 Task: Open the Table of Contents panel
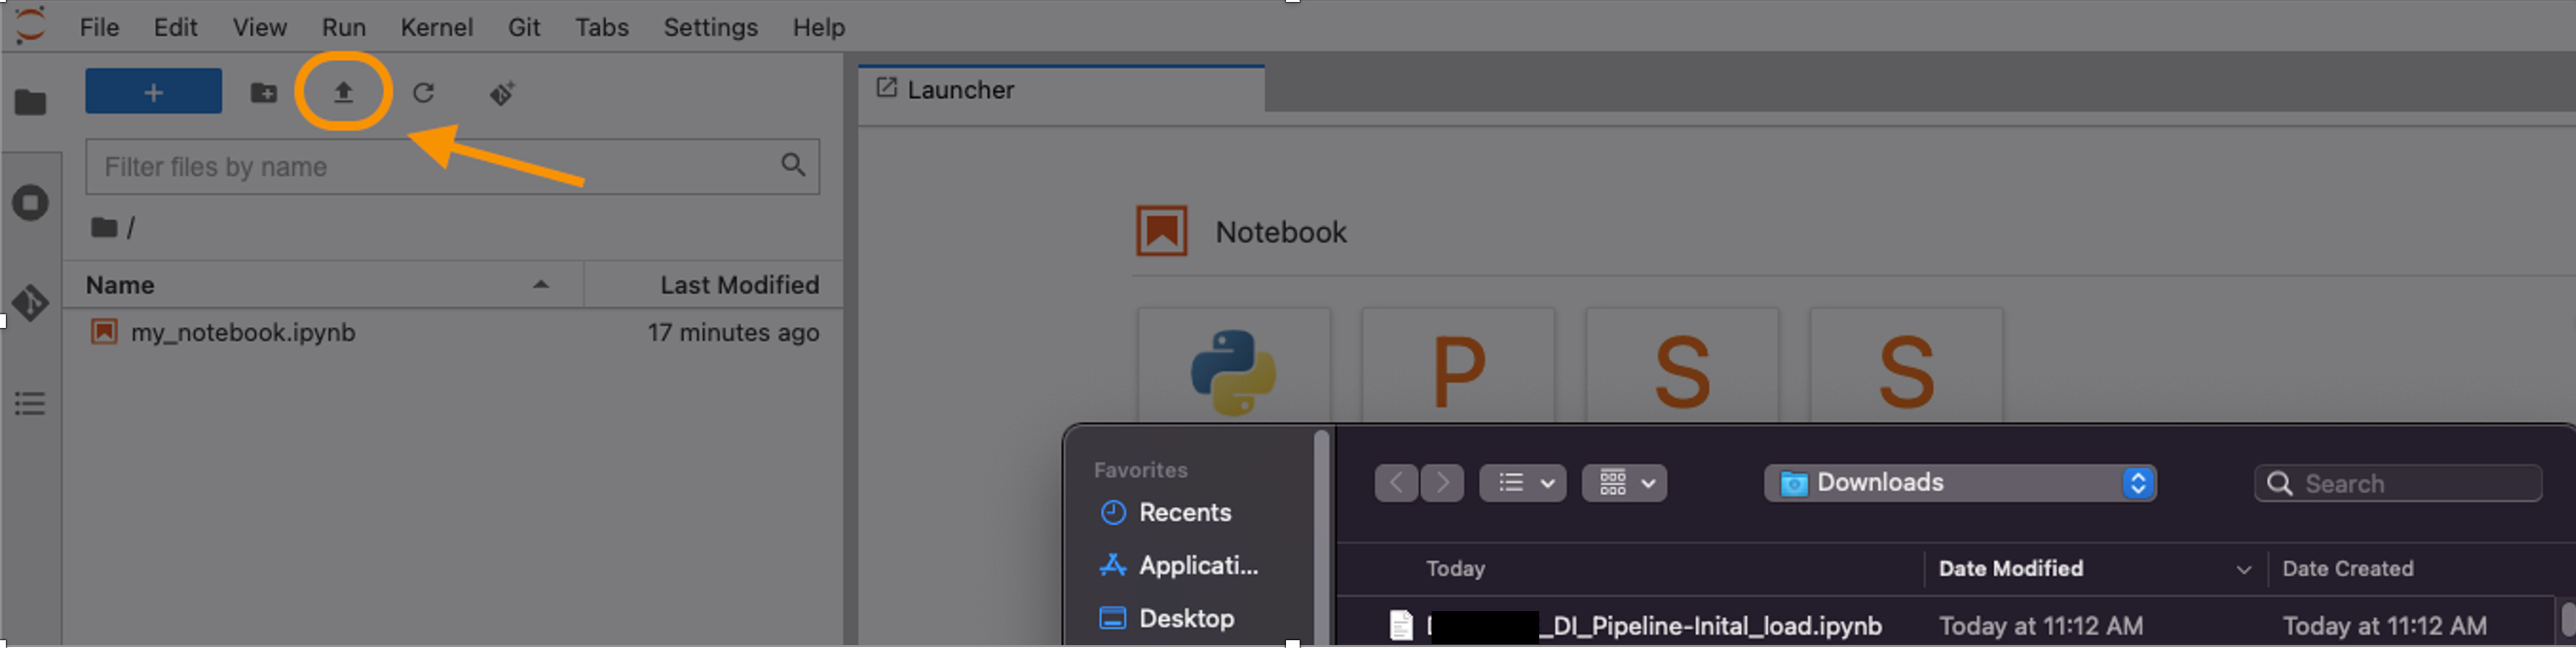30,404
